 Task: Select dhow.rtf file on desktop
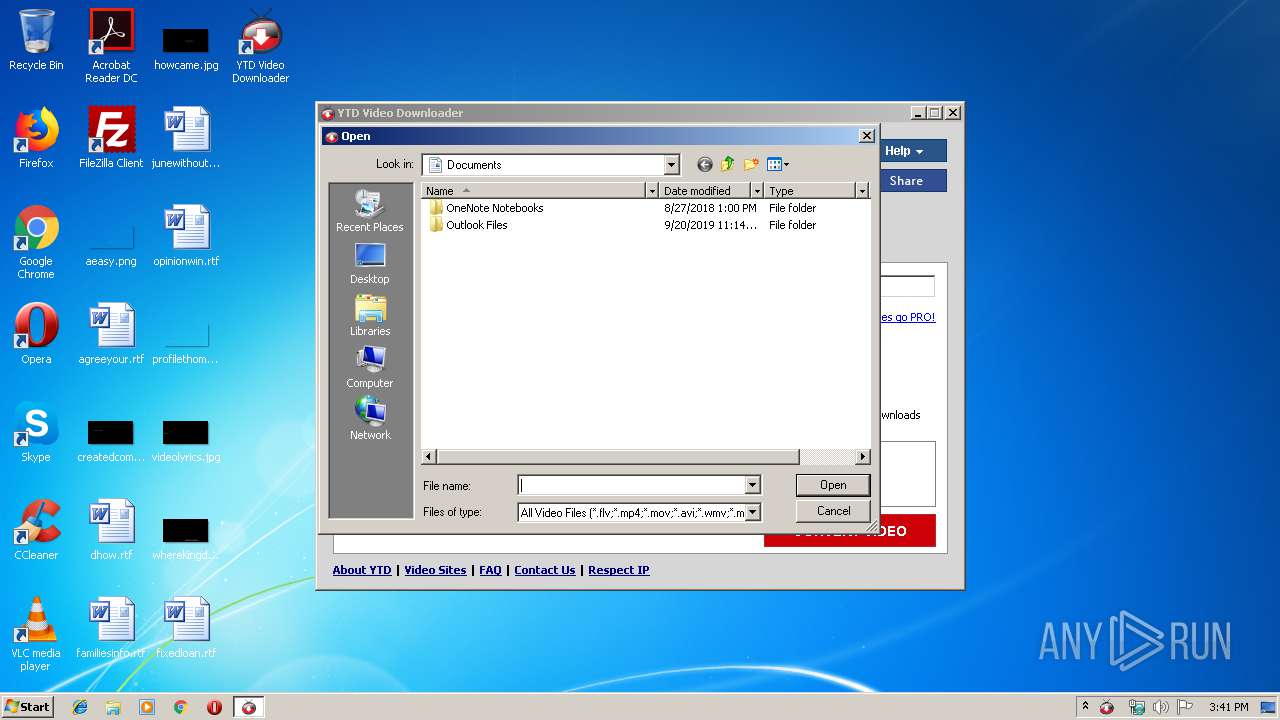click(x=111, y=530)
